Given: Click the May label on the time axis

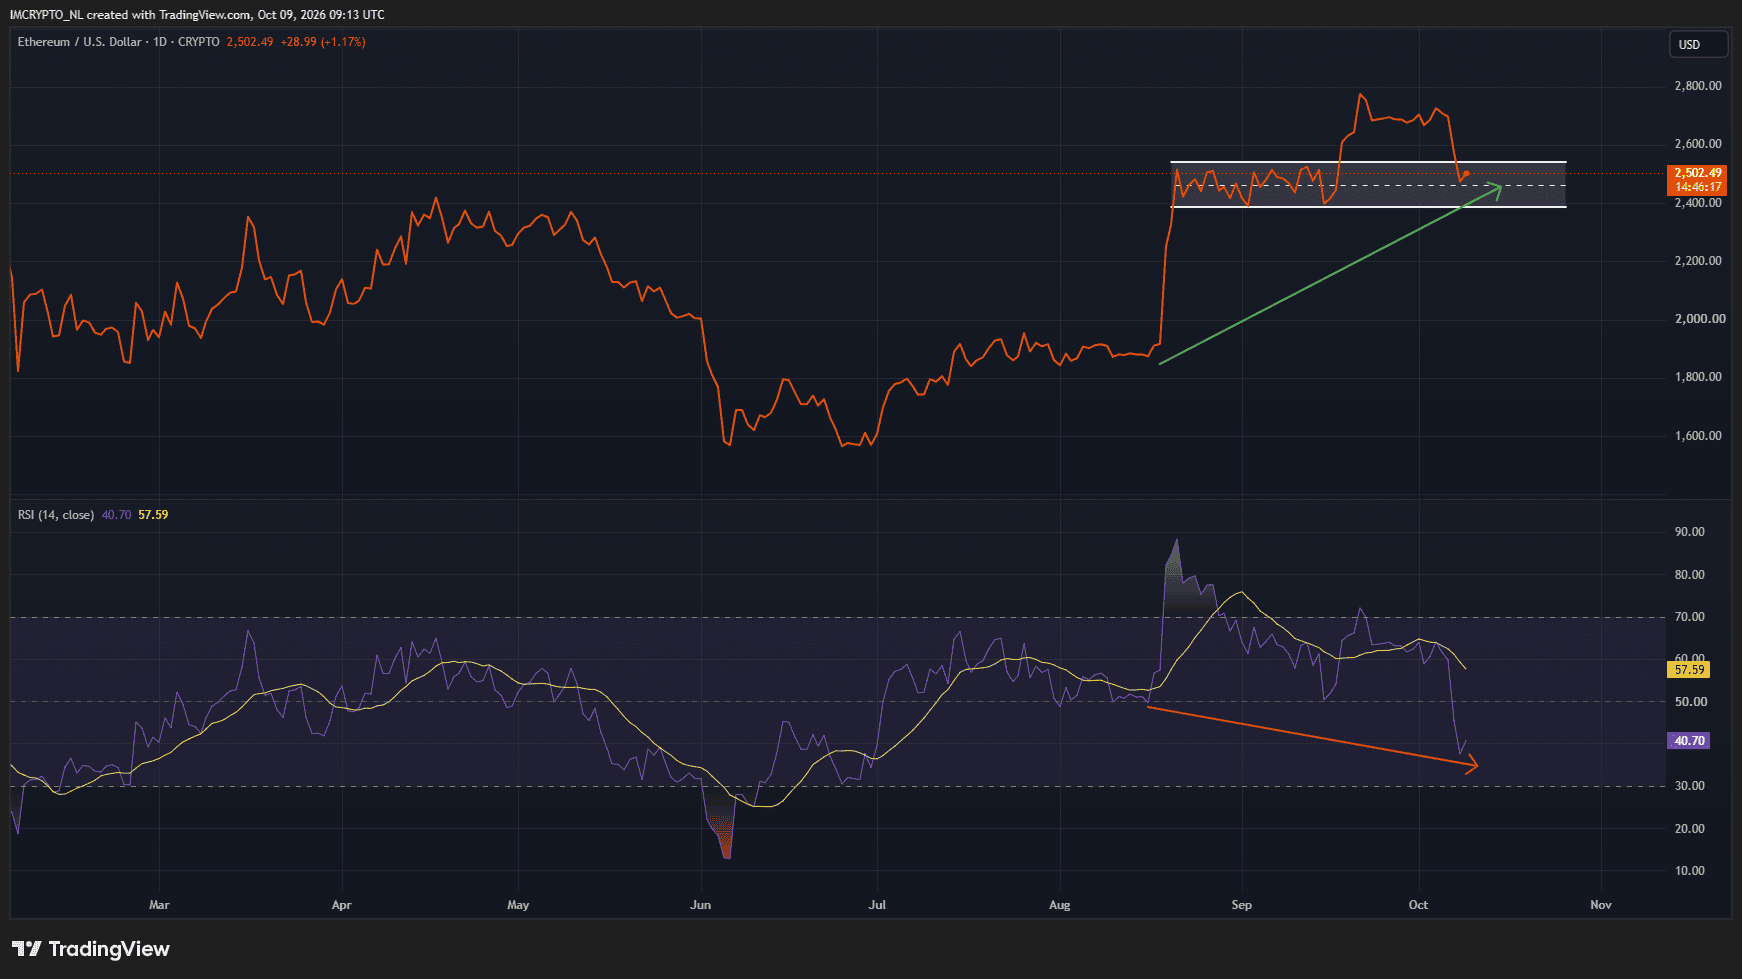Looking at the screenshot, I should pyautogui.click(x=518, y=905).
